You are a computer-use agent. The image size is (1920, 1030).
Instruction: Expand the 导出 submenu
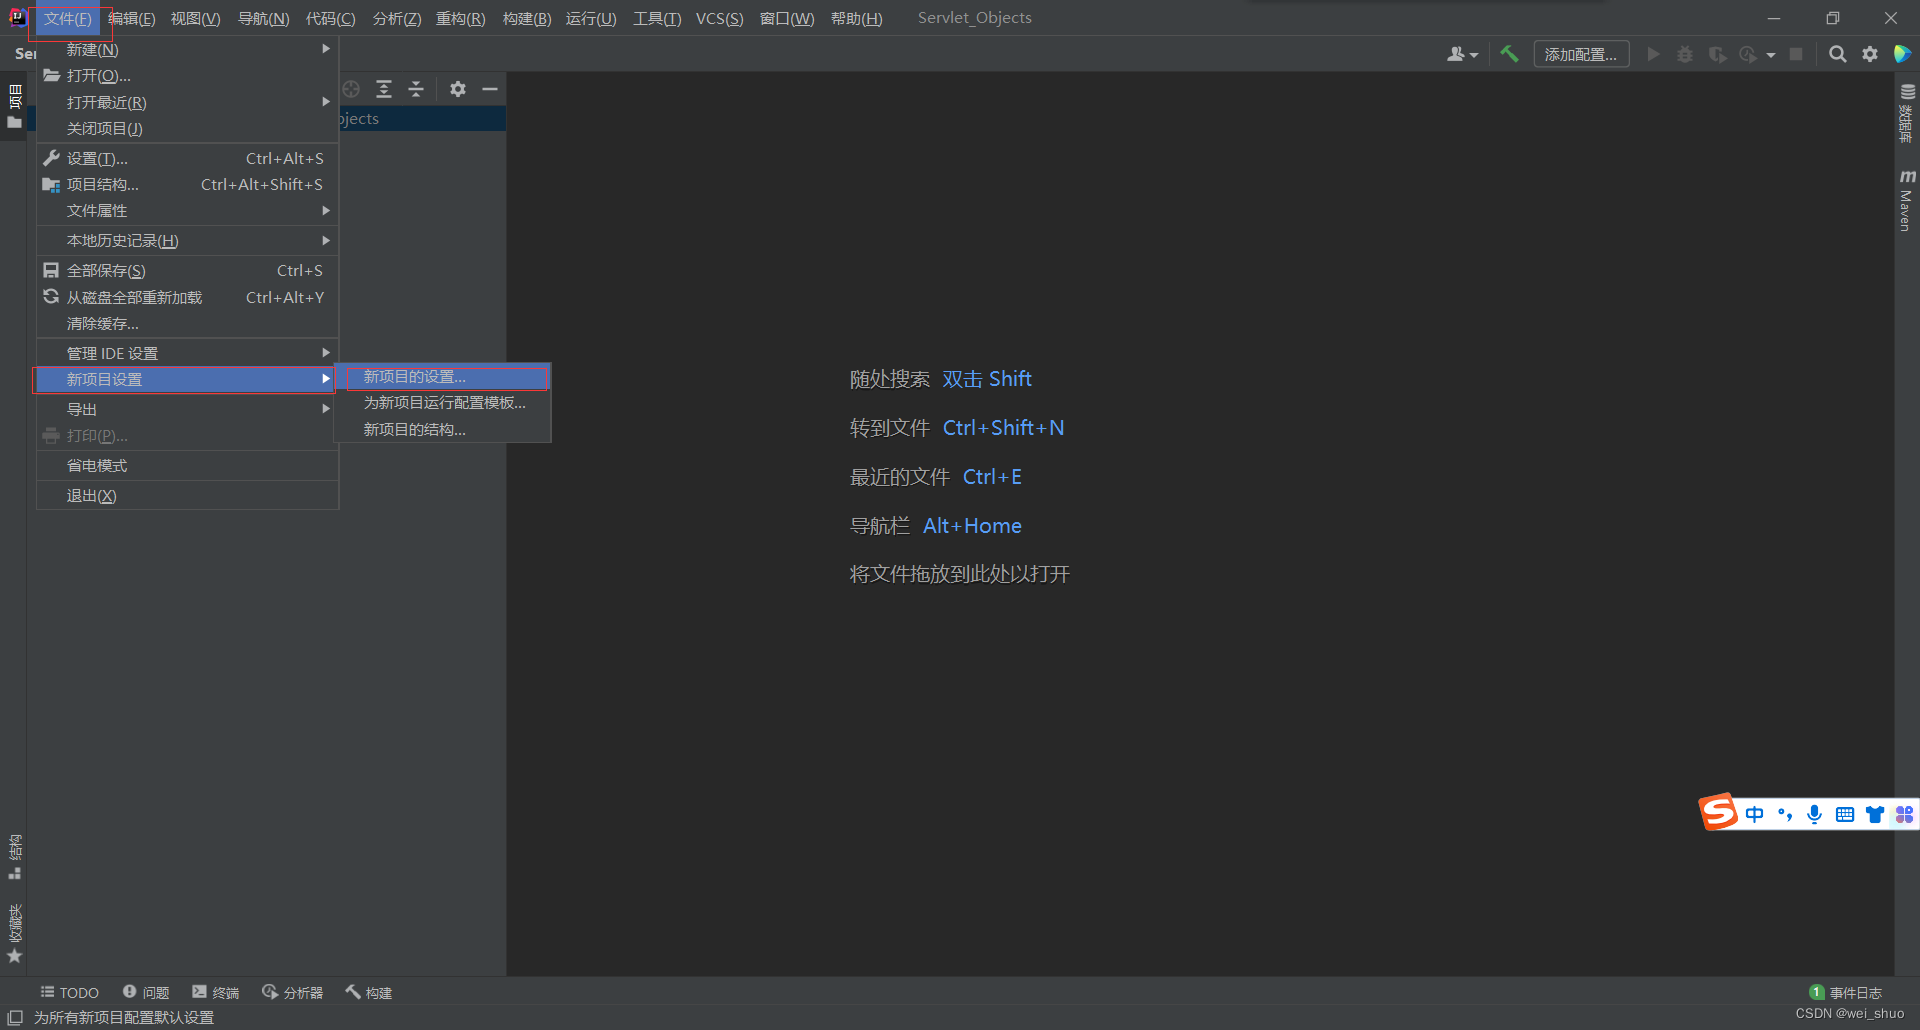pyautogui.click(x=187, y=409)
